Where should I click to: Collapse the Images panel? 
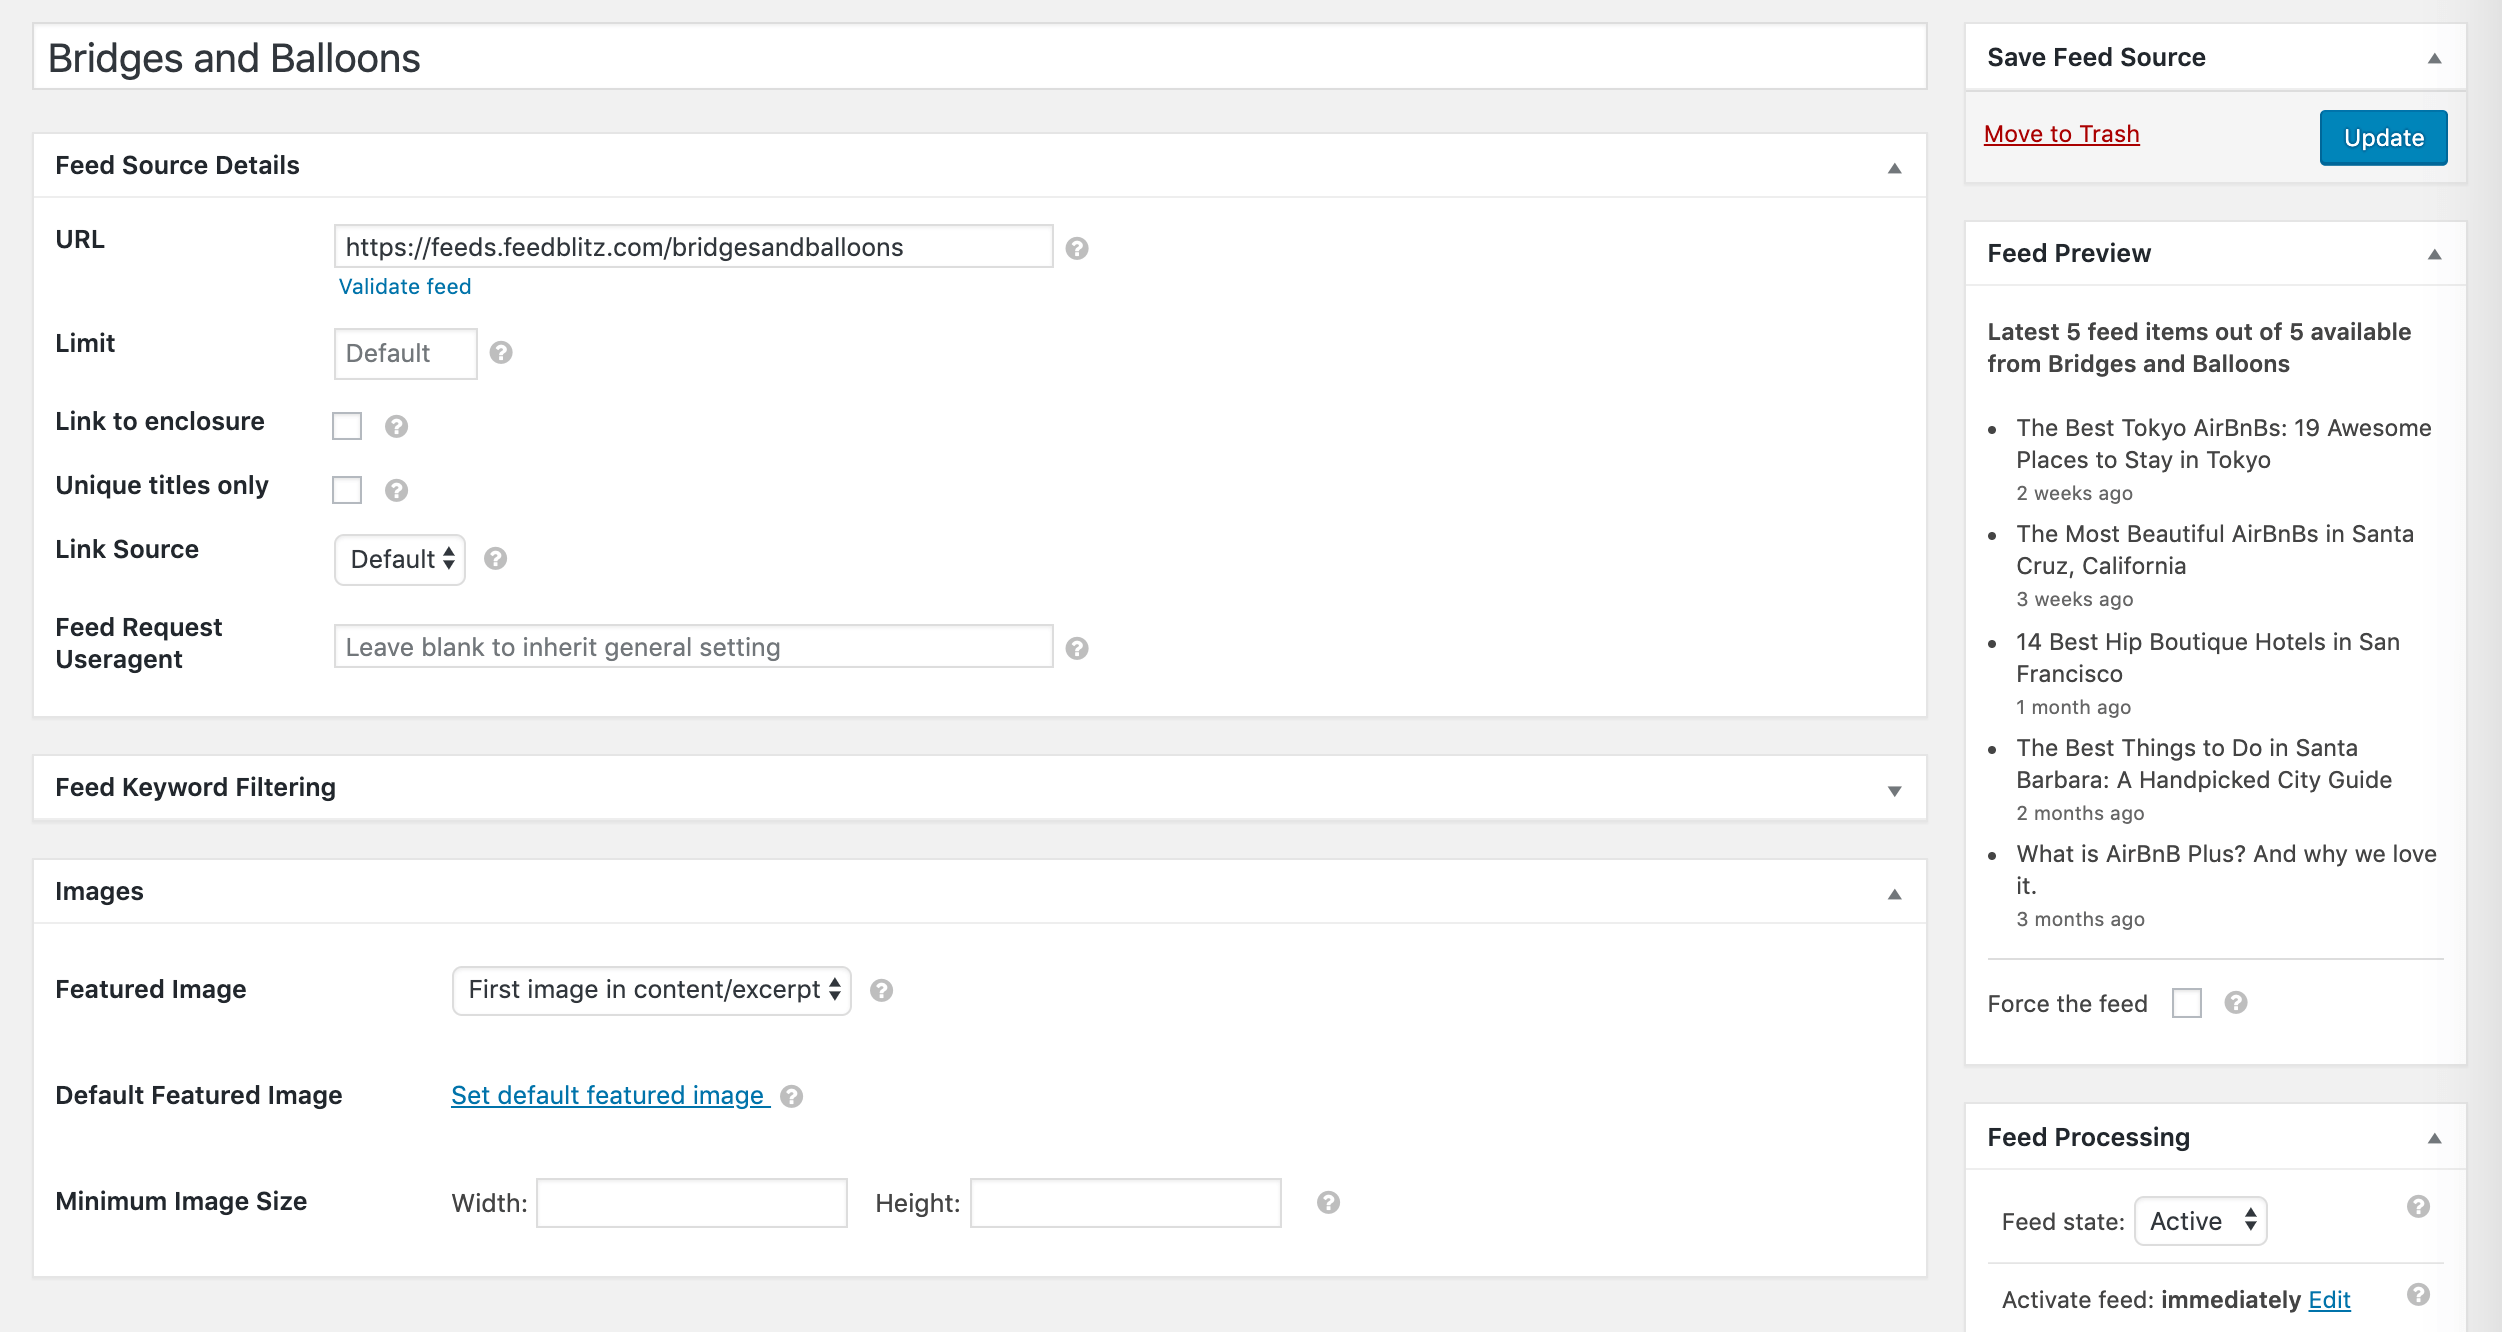tap(1894, 894)
